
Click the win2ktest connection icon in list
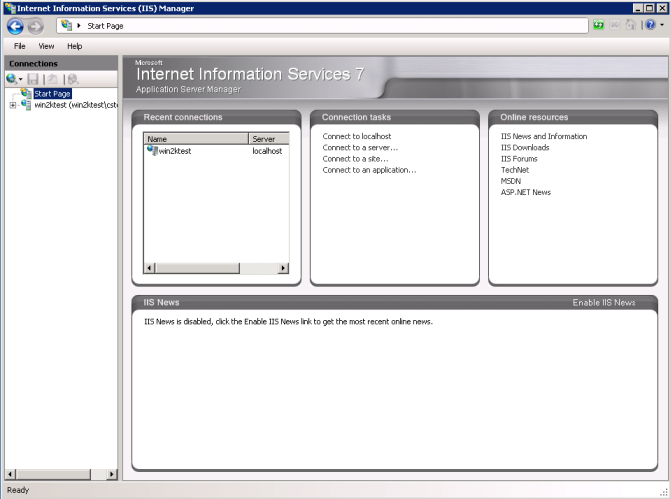[x=152, y=150]
